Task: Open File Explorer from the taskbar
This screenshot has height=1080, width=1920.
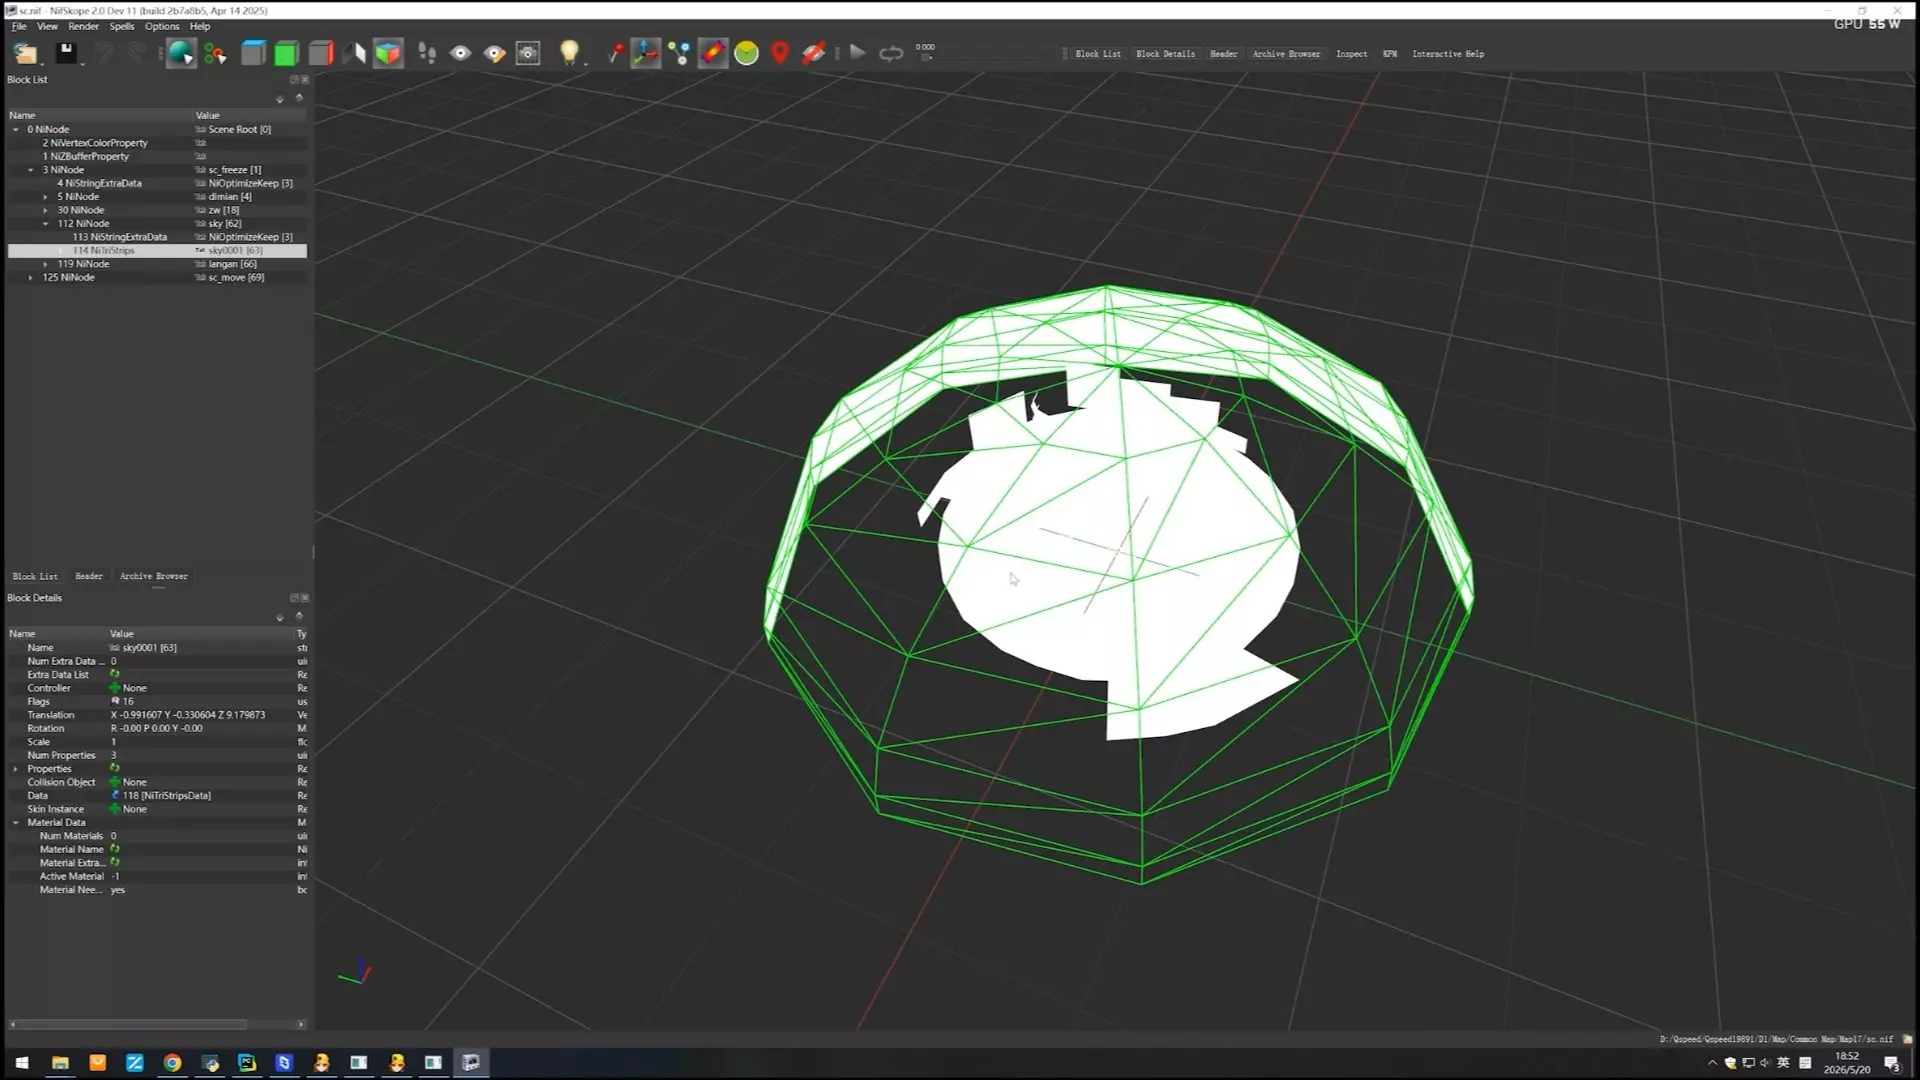Action: click(60, 1063)
